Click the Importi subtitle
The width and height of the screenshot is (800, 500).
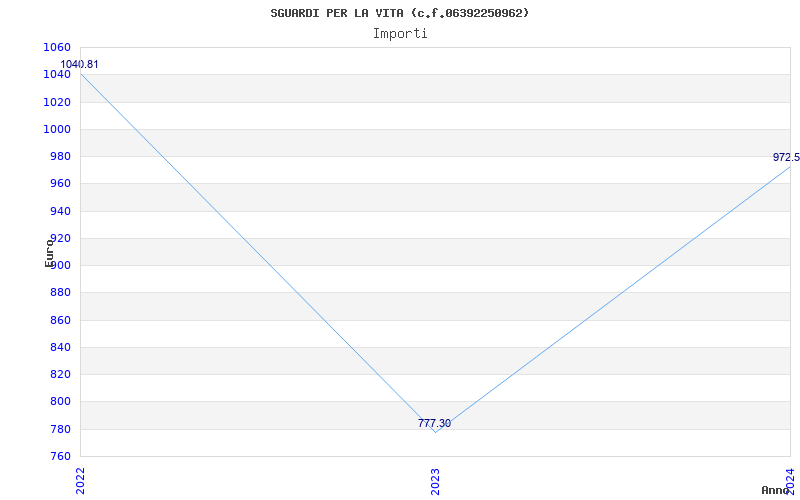pyautogui.click(x=400, y=34)
